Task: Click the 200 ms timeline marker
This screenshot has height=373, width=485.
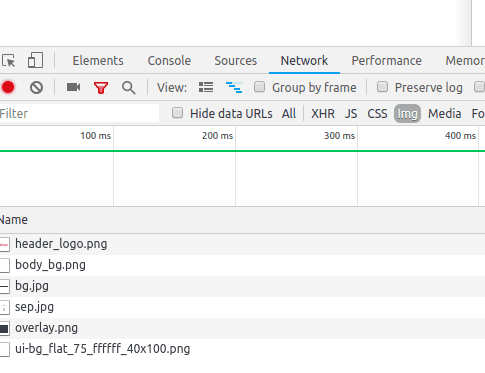Action: [217, 136]
